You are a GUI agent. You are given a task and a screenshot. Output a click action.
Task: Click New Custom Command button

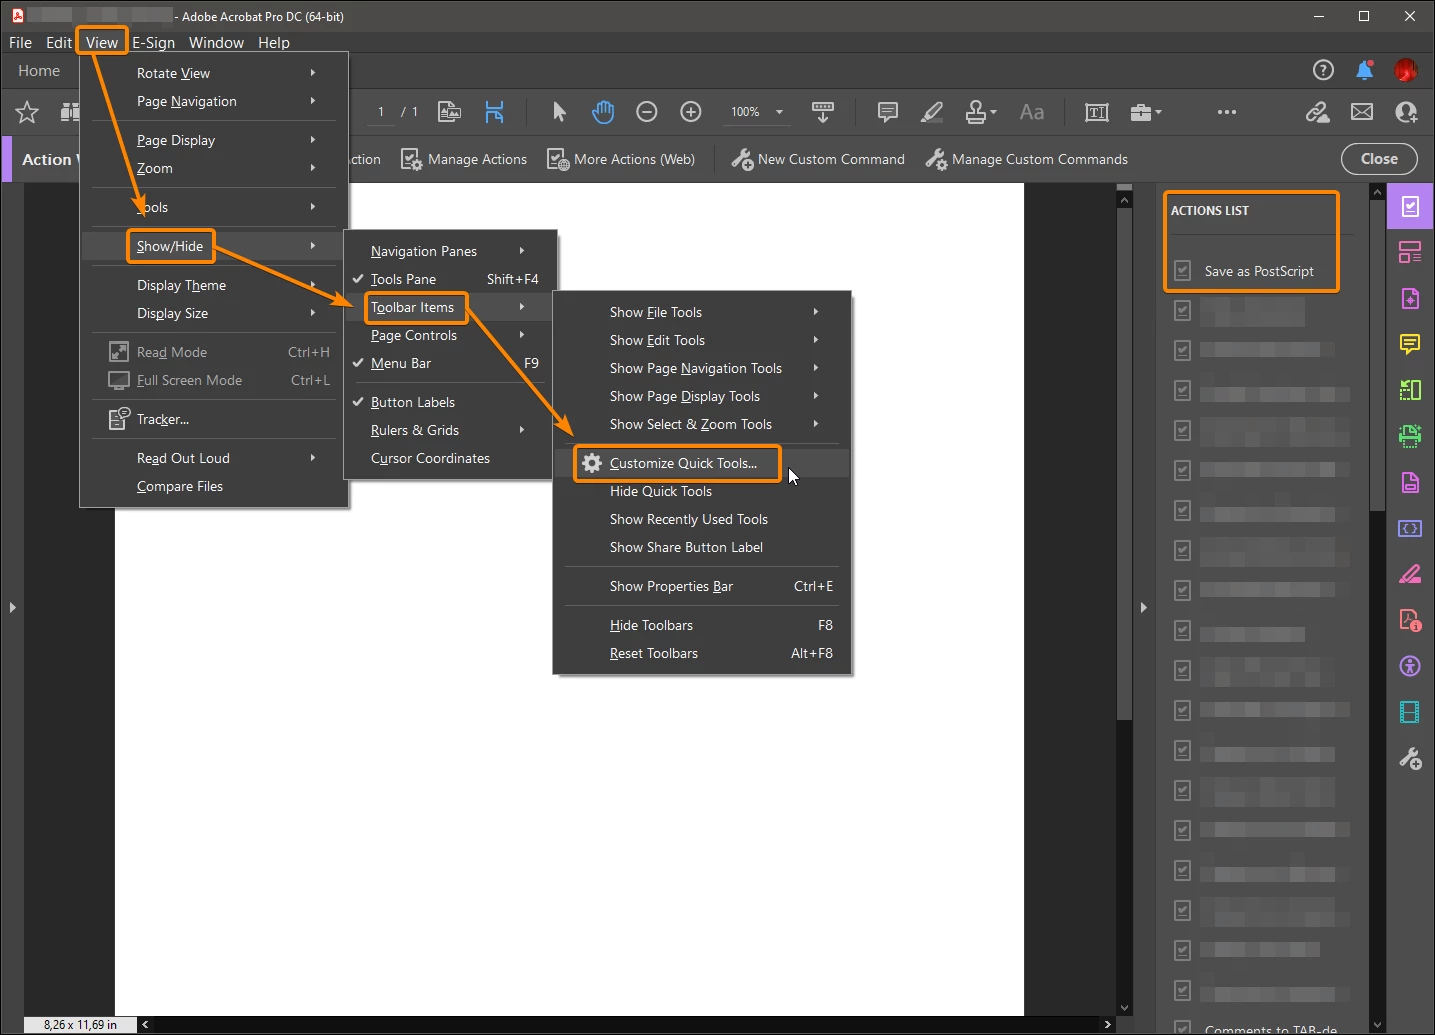point(818,159)
